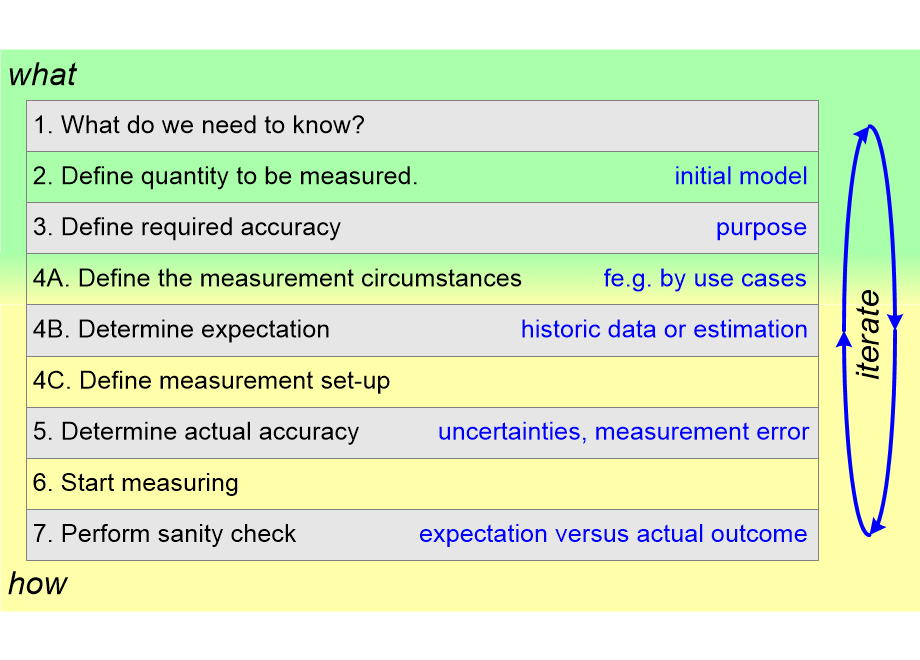
Task: Click the bottom arrowhead of the iterate loop
Action: click(878, 526)
